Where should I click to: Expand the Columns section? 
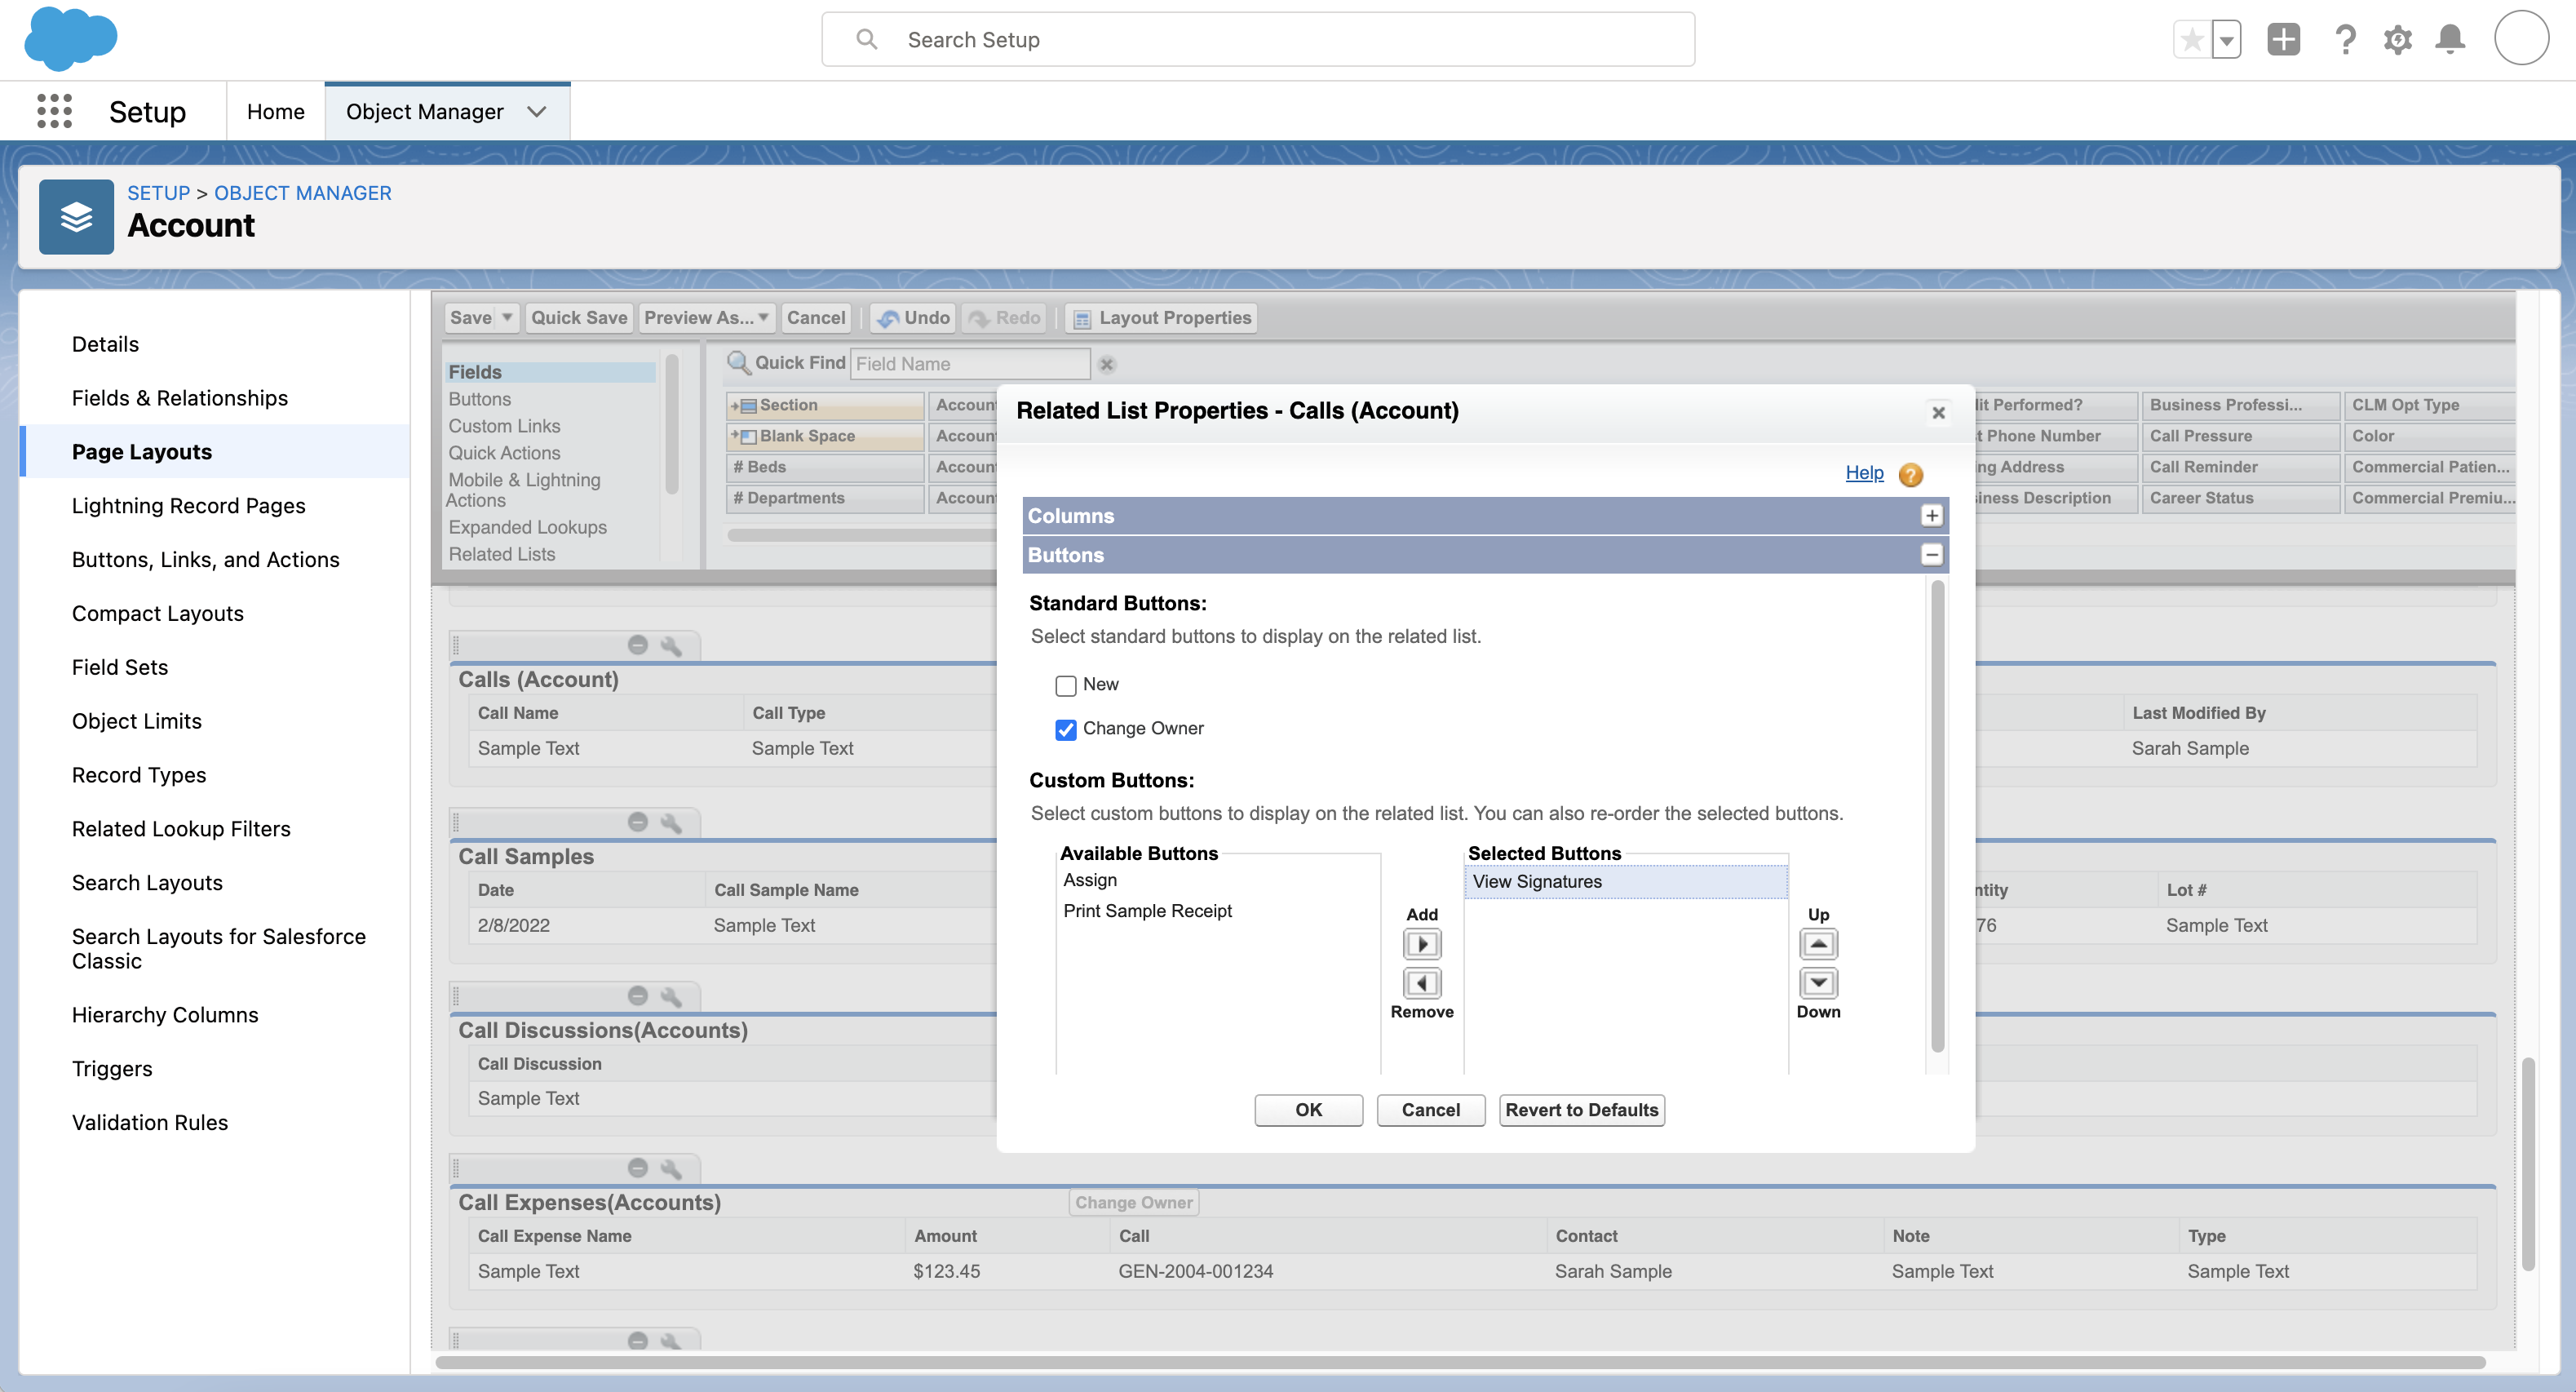[1931, 515]
